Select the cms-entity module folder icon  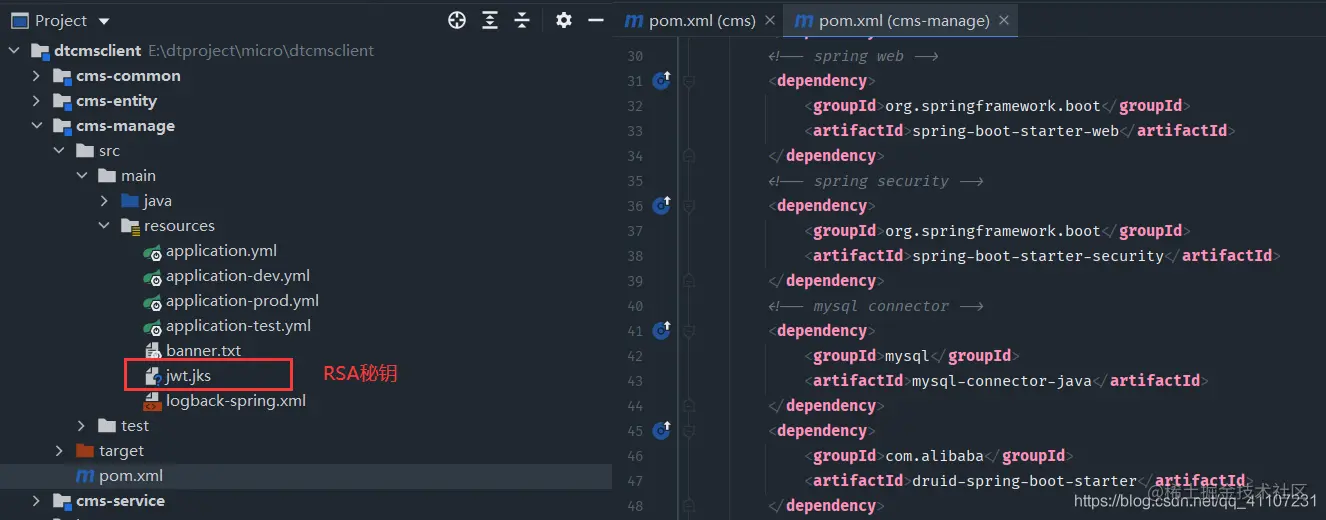[x=62, y=101]
